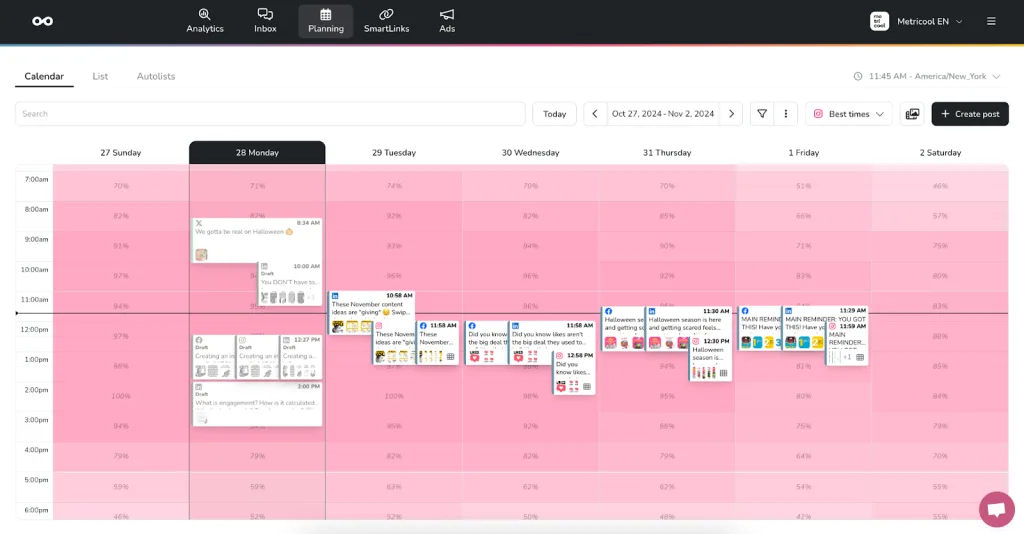Go to the next week arrow

[x=731, y=114]
